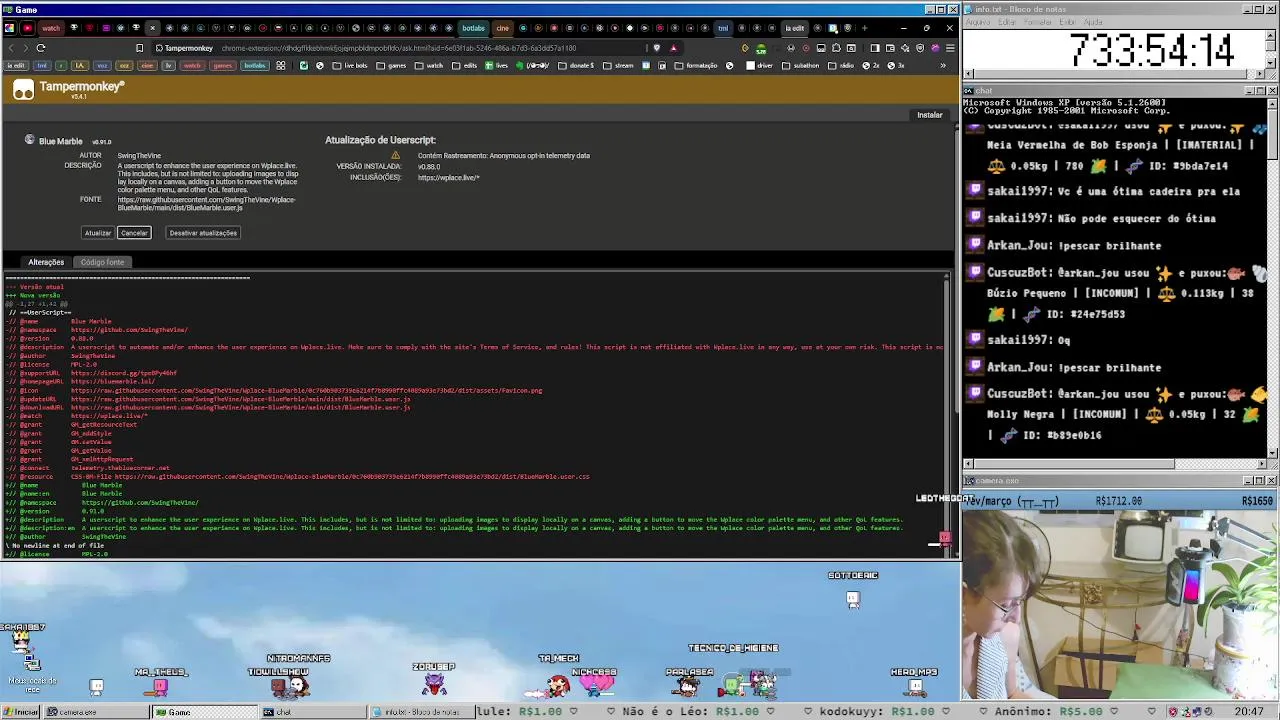1280x720 pixels.
Task: Open Arquivo menu in Bloco de notas
Action: [977, 22]
